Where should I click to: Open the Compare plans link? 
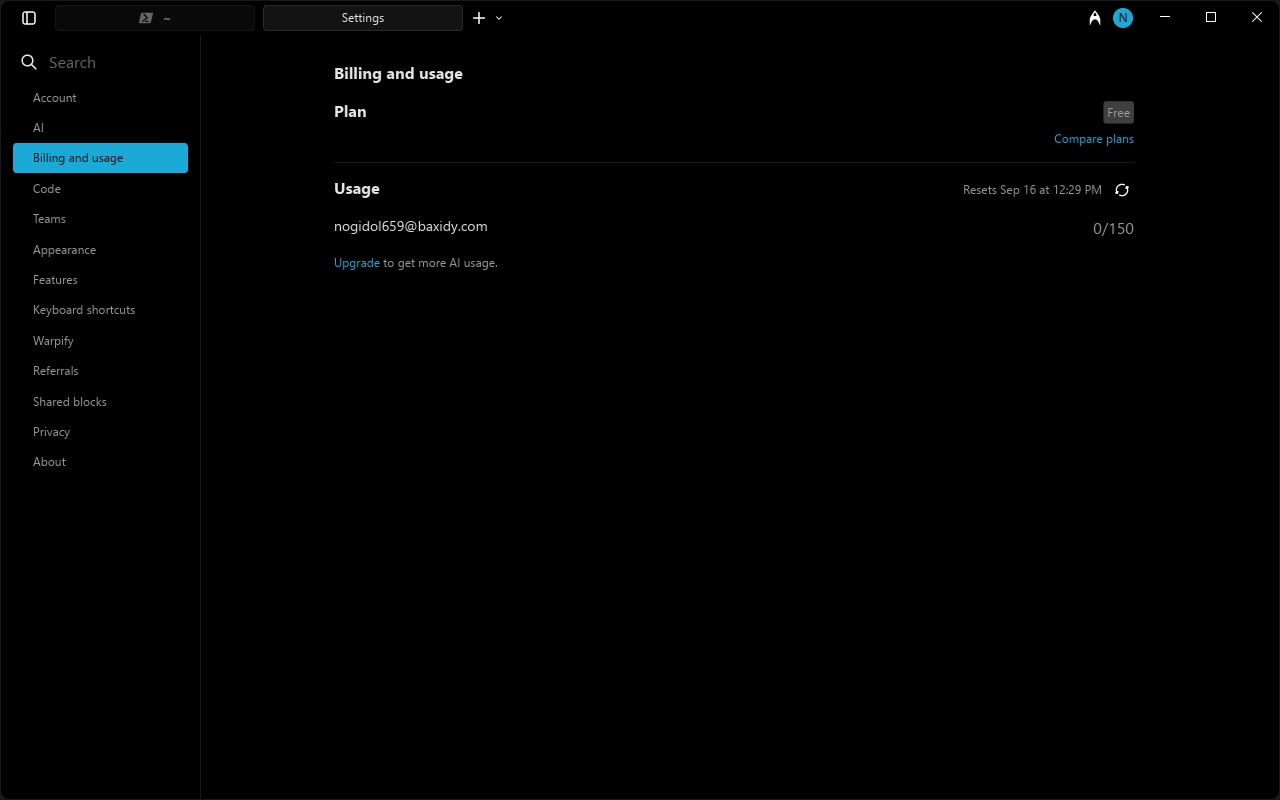pyautogui.click(x=1093, y=139)
